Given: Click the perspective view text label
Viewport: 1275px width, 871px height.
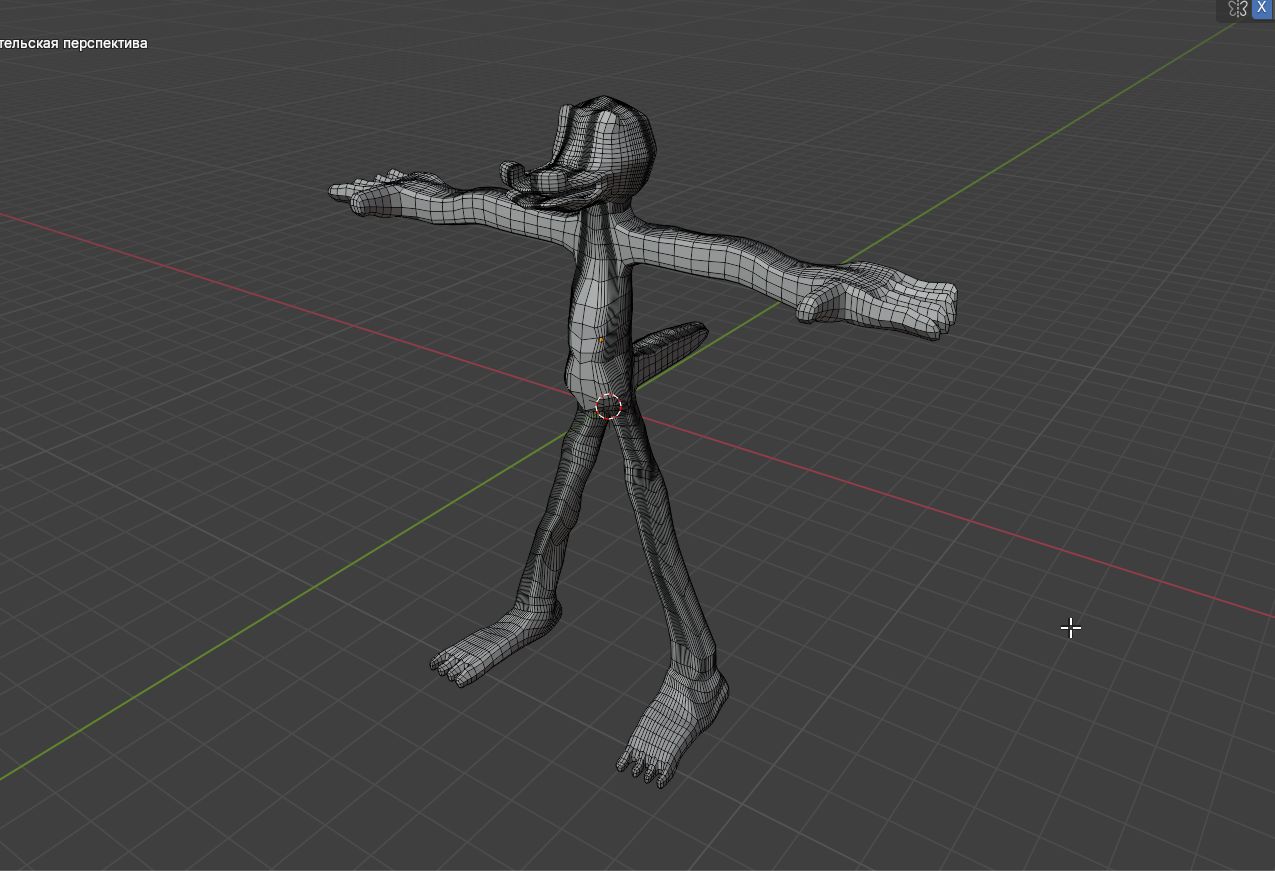Looking at the screenshot, I should pyautogui.click(x=73, y=43).
